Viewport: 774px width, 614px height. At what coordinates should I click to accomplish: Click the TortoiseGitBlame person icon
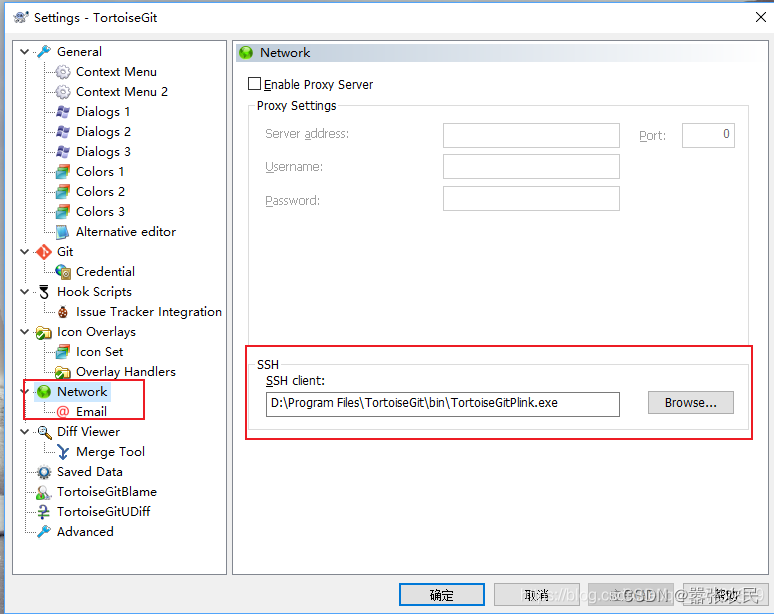point(44,492)
